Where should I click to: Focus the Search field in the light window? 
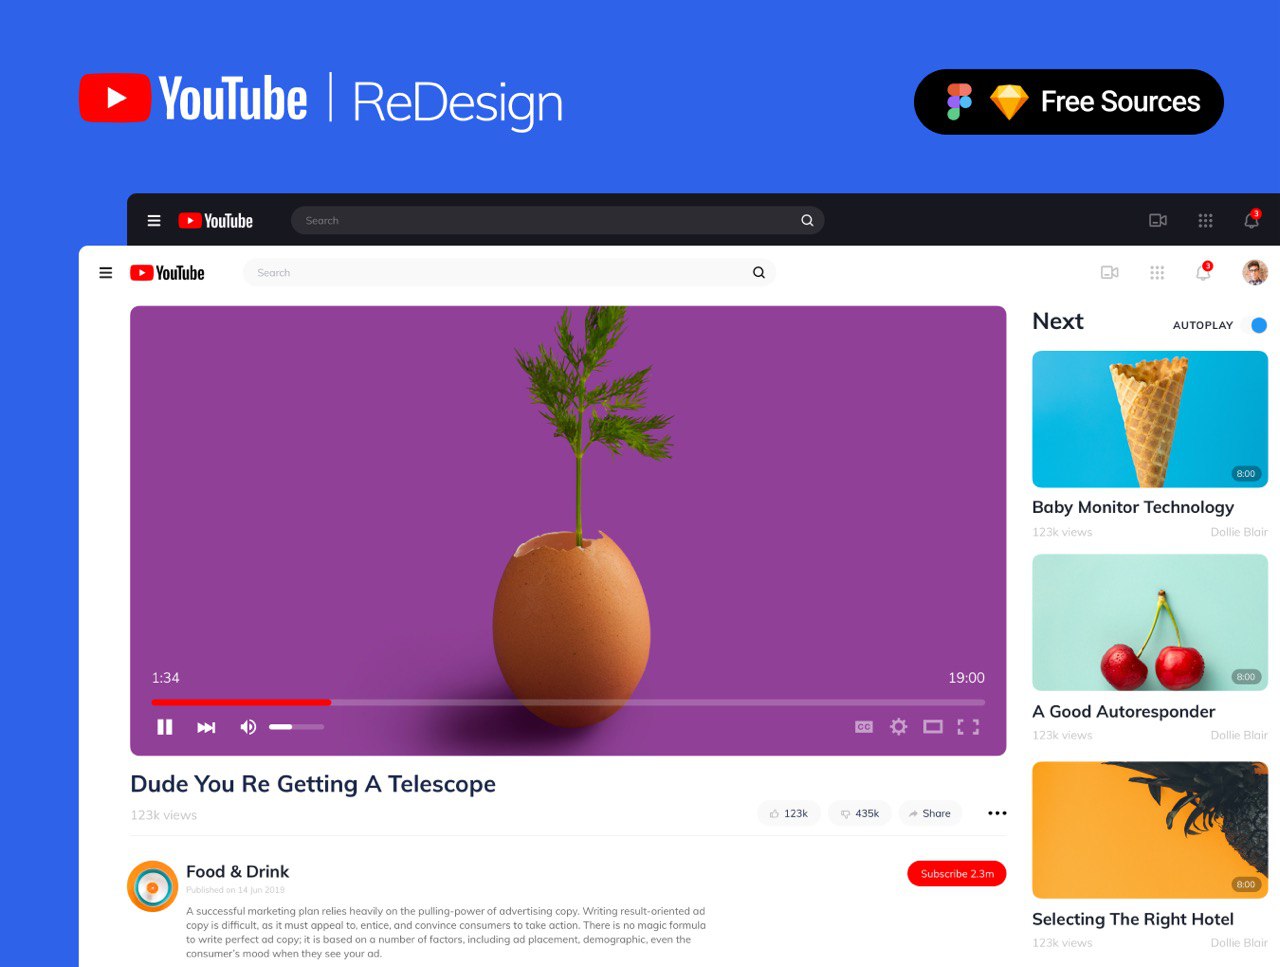click(509, 273)
